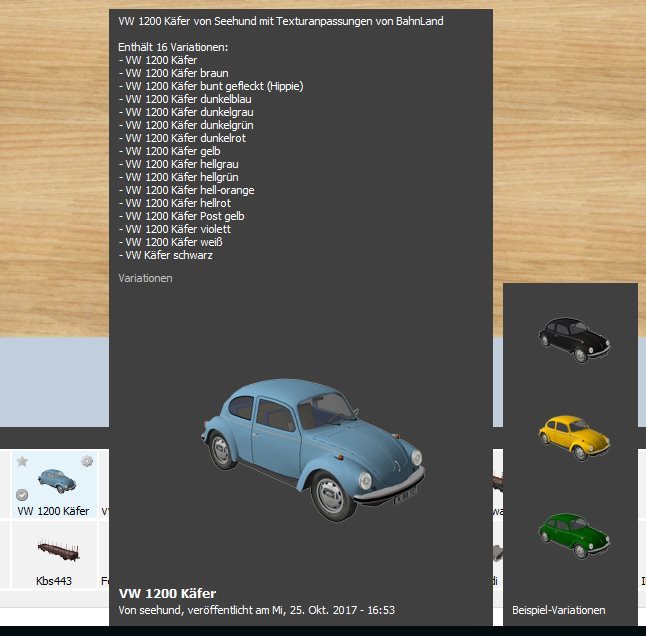Click list entry 'VW 1200 Käfer hell-orange'

187,190
